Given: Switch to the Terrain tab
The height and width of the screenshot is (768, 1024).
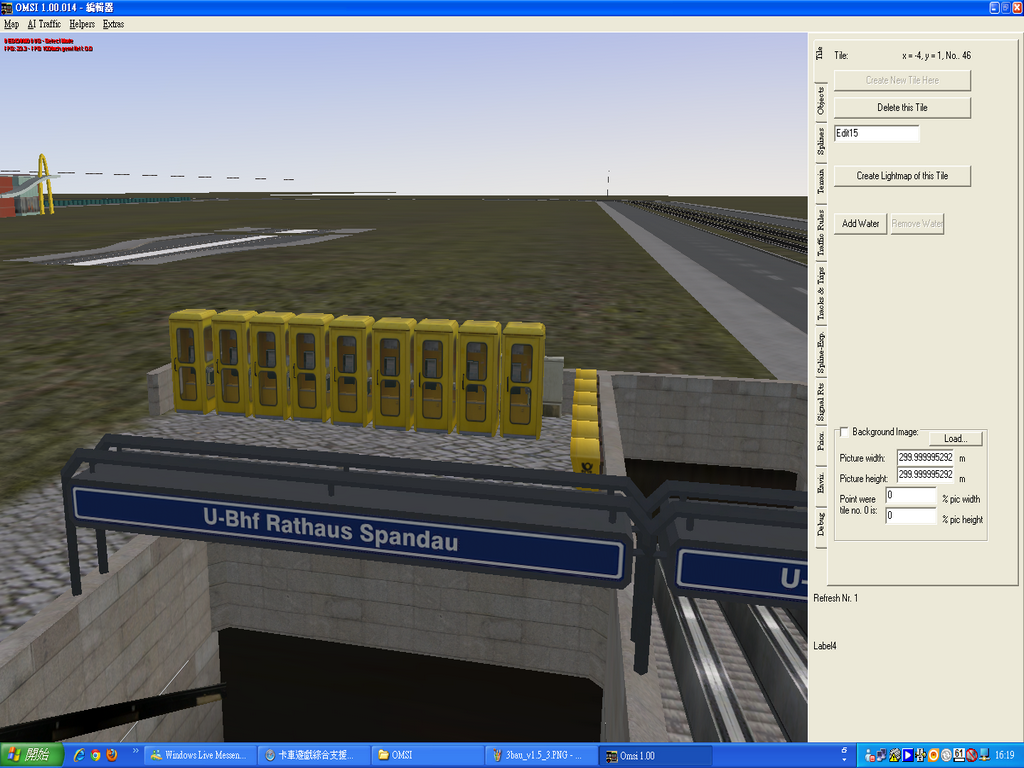Looking at the screenshot, I should point(820,181).
